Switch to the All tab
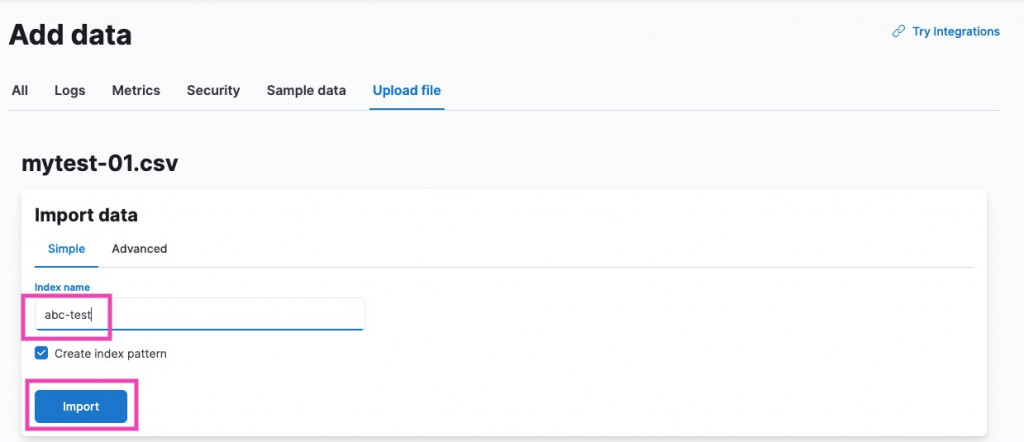1024x442 pixels. pyautogui.click(x=20, y=90)
